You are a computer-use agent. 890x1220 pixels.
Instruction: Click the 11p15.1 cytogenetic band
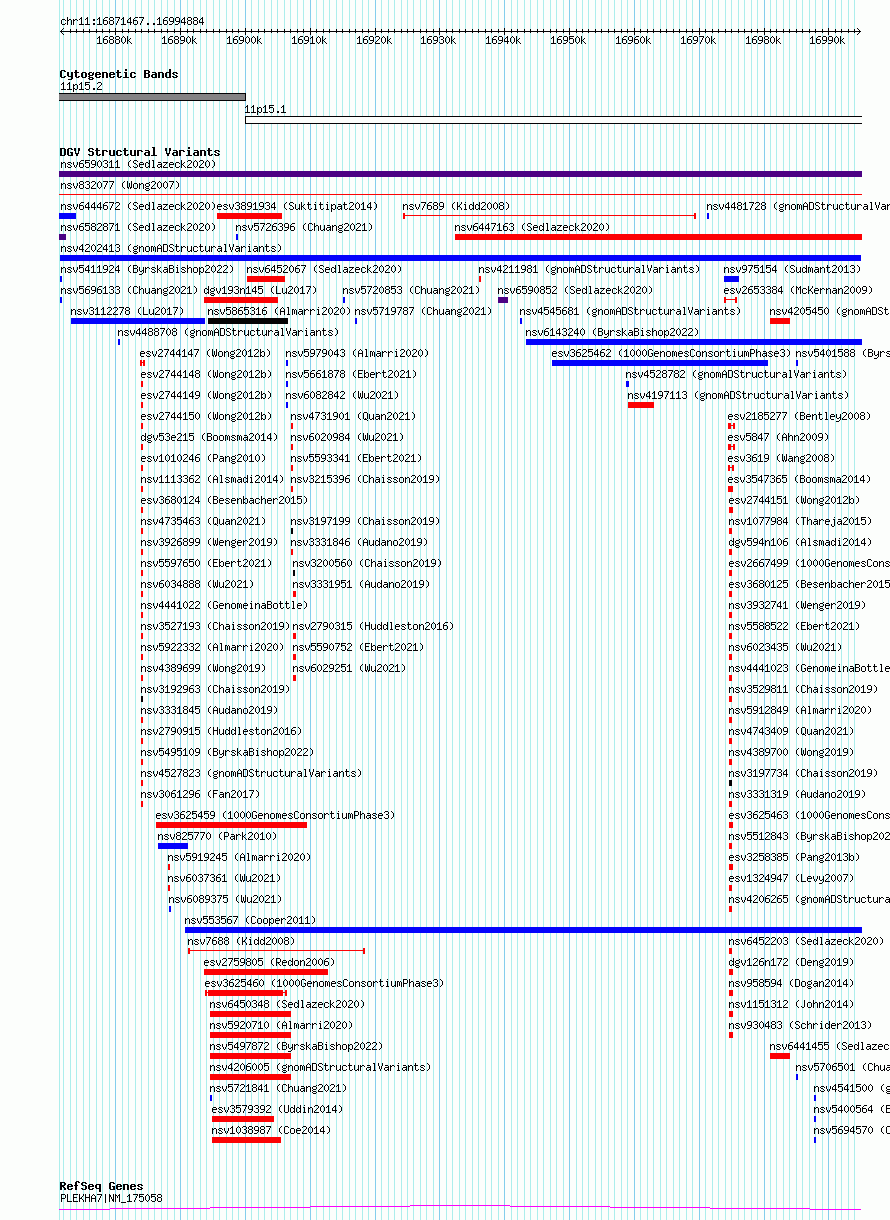(x=553, y=121)
